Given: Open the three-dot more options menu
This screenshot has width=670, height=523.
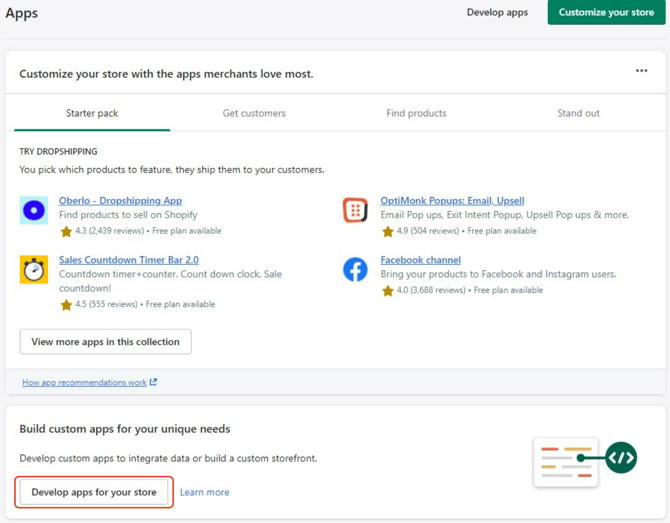Looking at the screenshot, I should pos(641,71).
